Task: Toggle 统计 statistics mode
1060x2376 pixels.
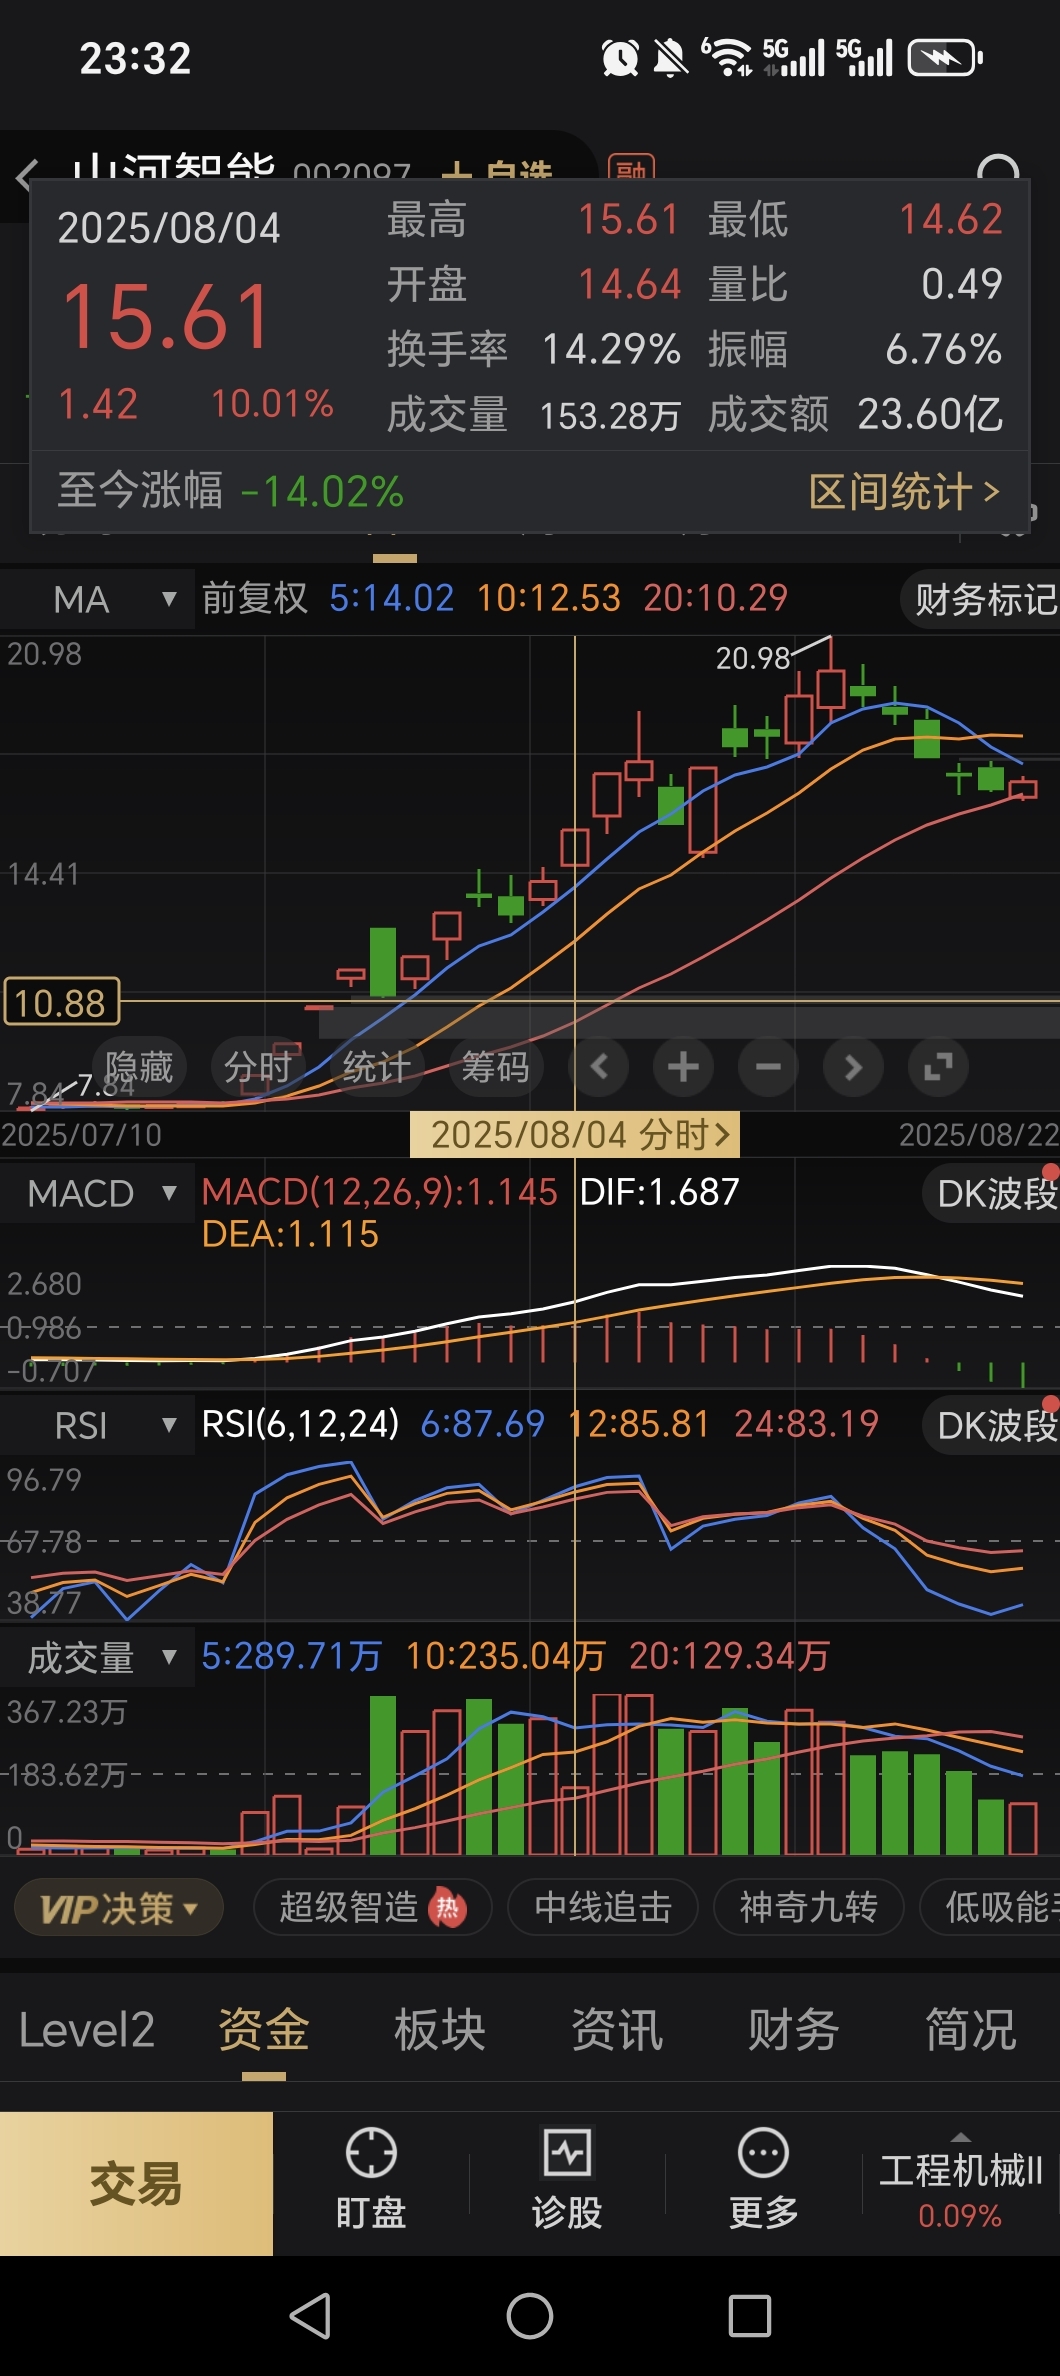Action: [x=377, y=1067]
